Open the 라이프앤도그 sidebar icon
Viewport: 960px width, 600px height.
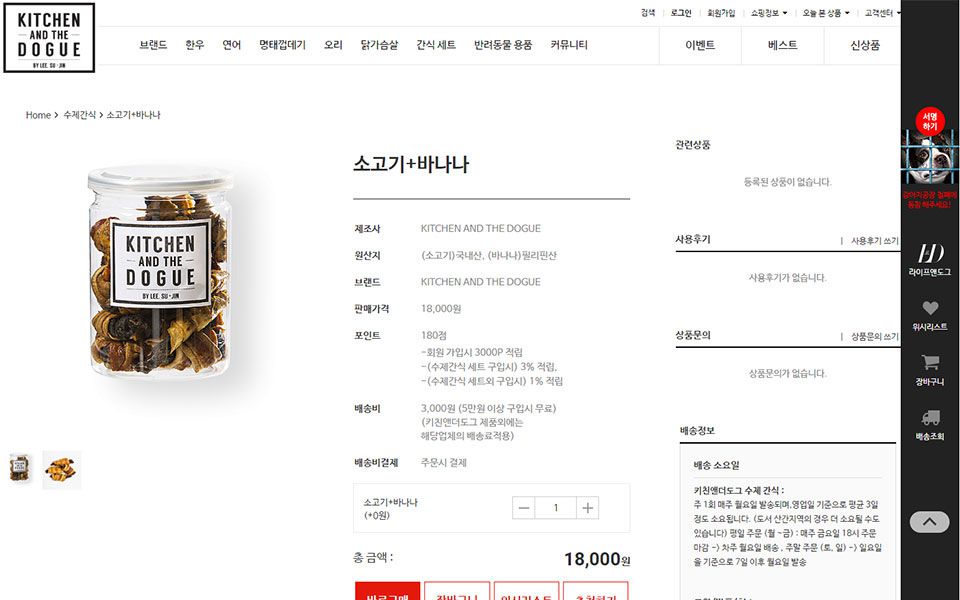pyautogui.click(x=929, y=259)
